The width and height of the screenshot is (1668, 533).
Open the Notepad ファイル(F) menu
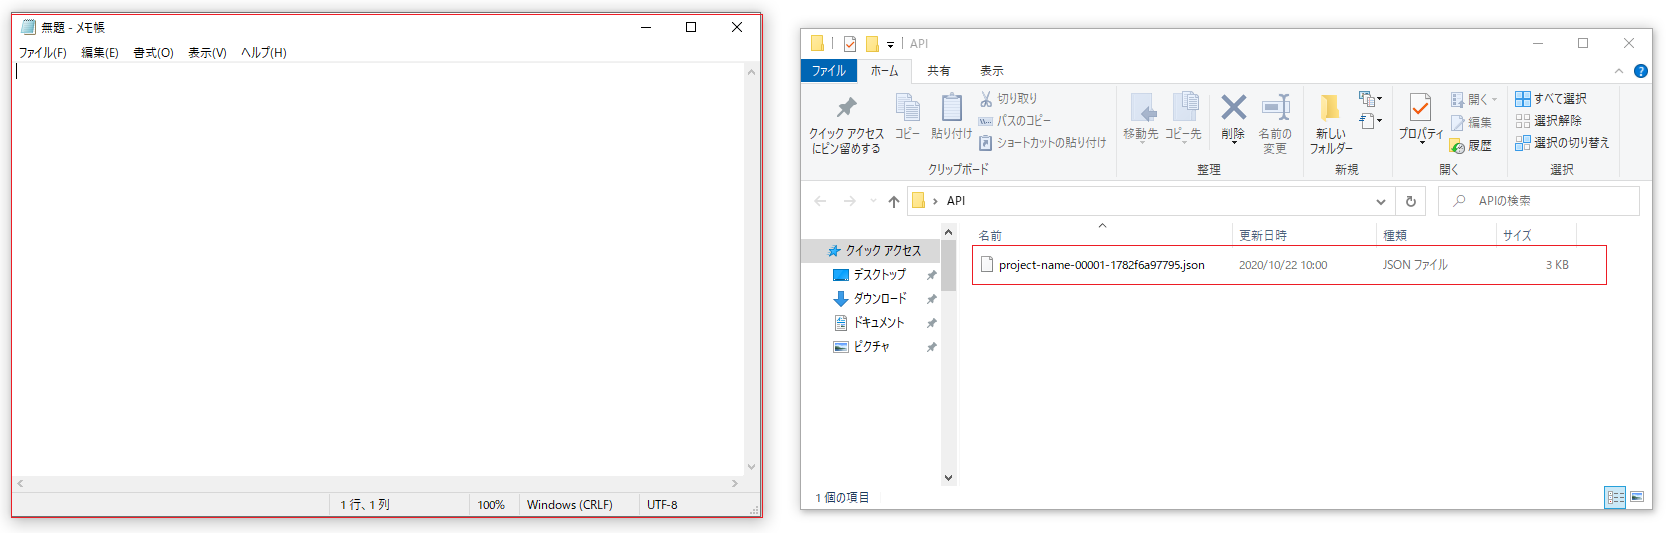[43, 53]
